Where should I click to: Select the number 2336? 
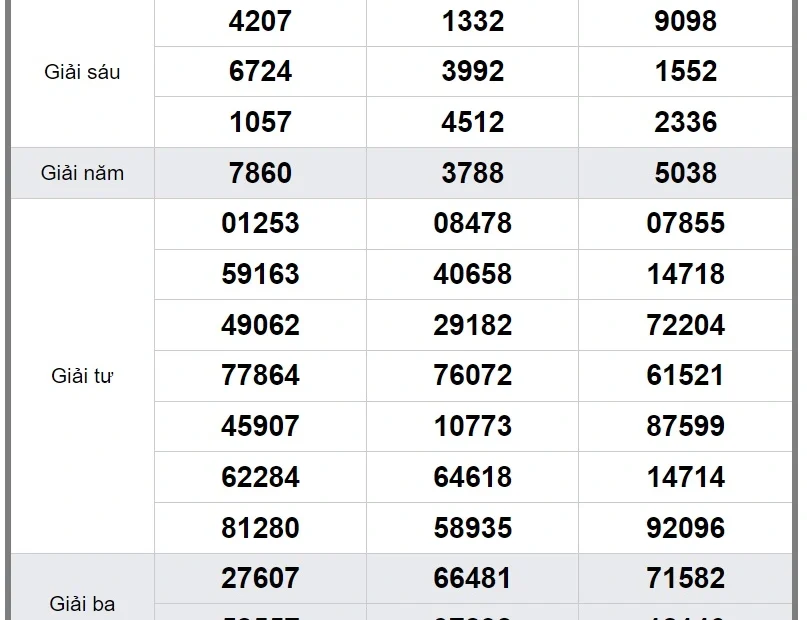(x=685, y=122)
